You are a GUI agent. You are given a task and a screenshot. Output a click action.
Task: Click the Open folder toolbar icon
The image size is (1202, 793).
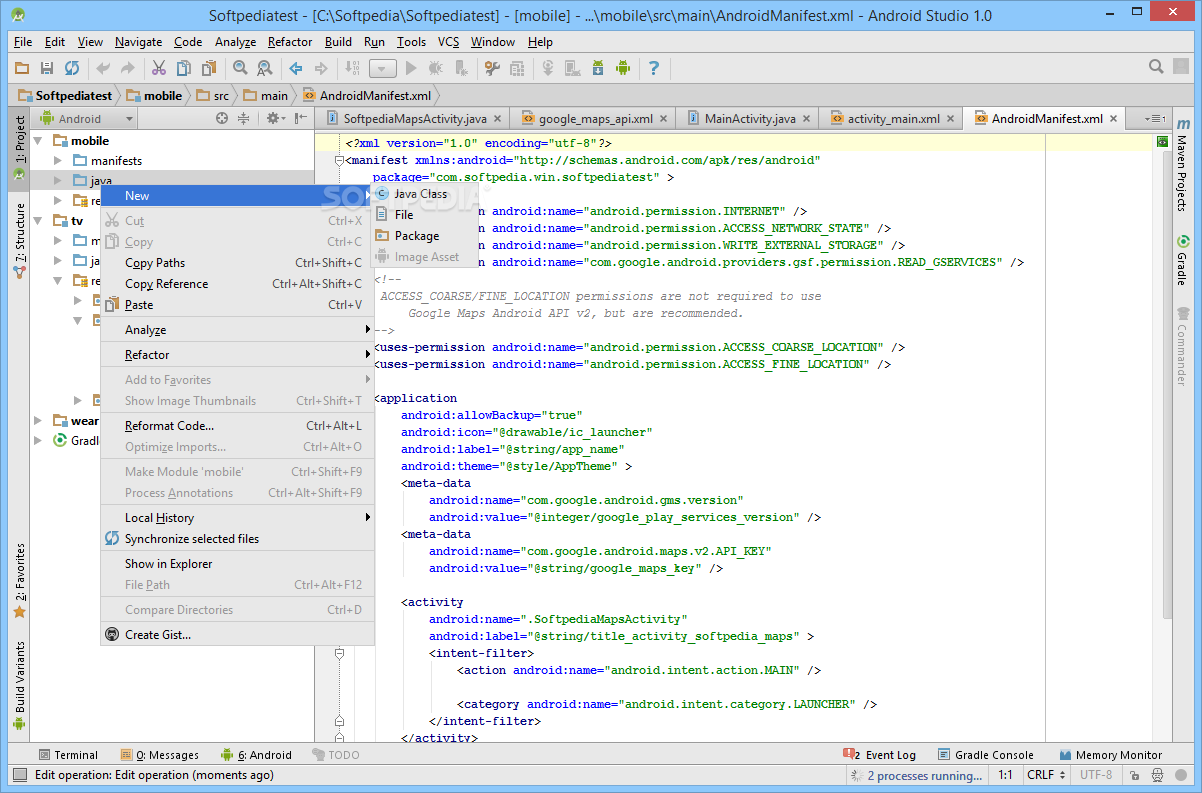click(22, 68)
